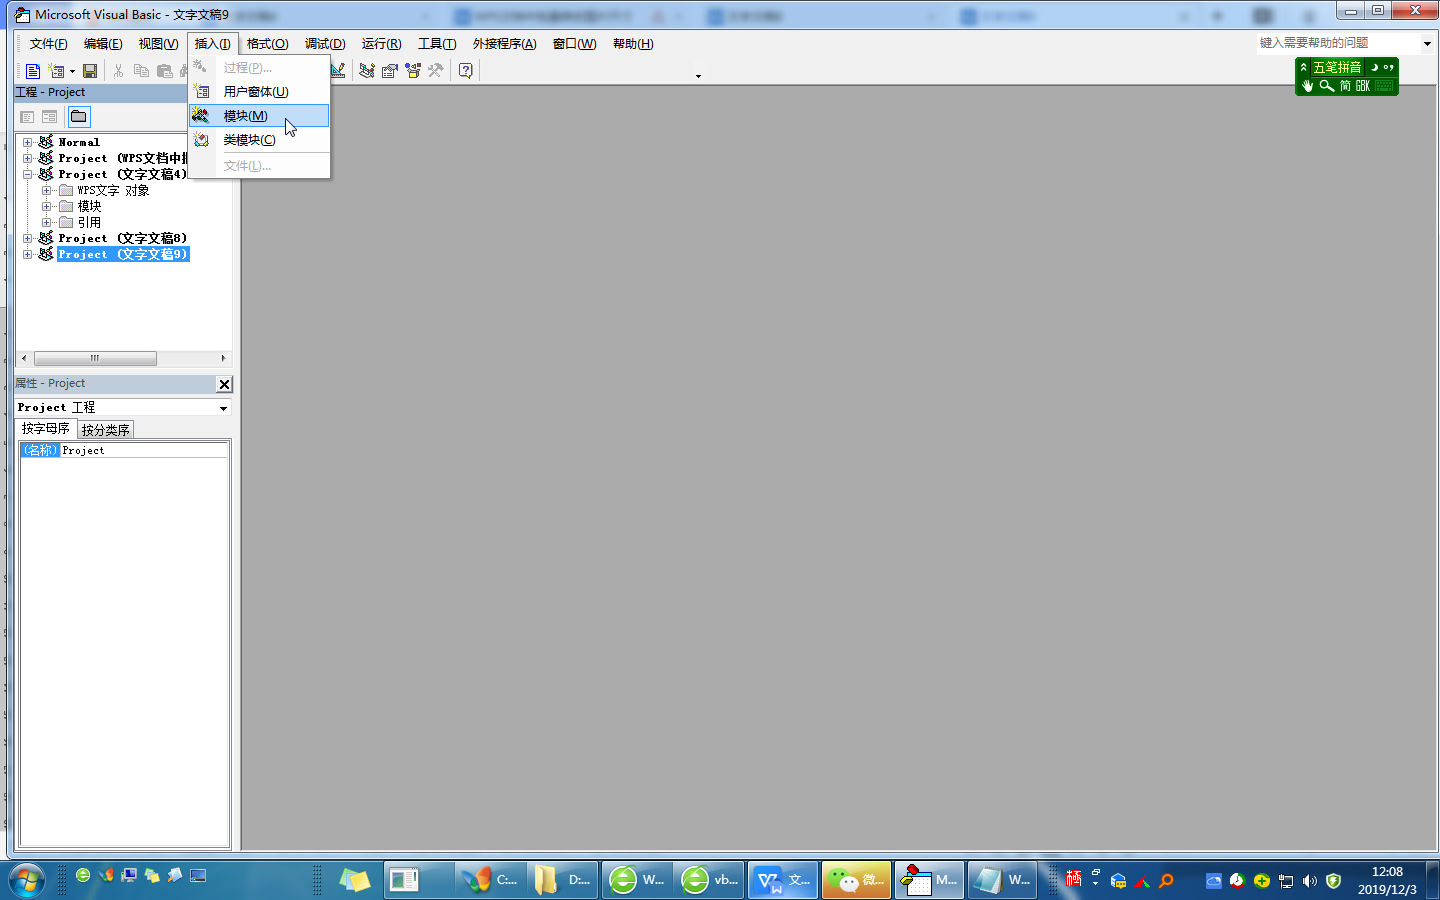
Task: Open the 编辑(E) menu
Action: (103, 44)
